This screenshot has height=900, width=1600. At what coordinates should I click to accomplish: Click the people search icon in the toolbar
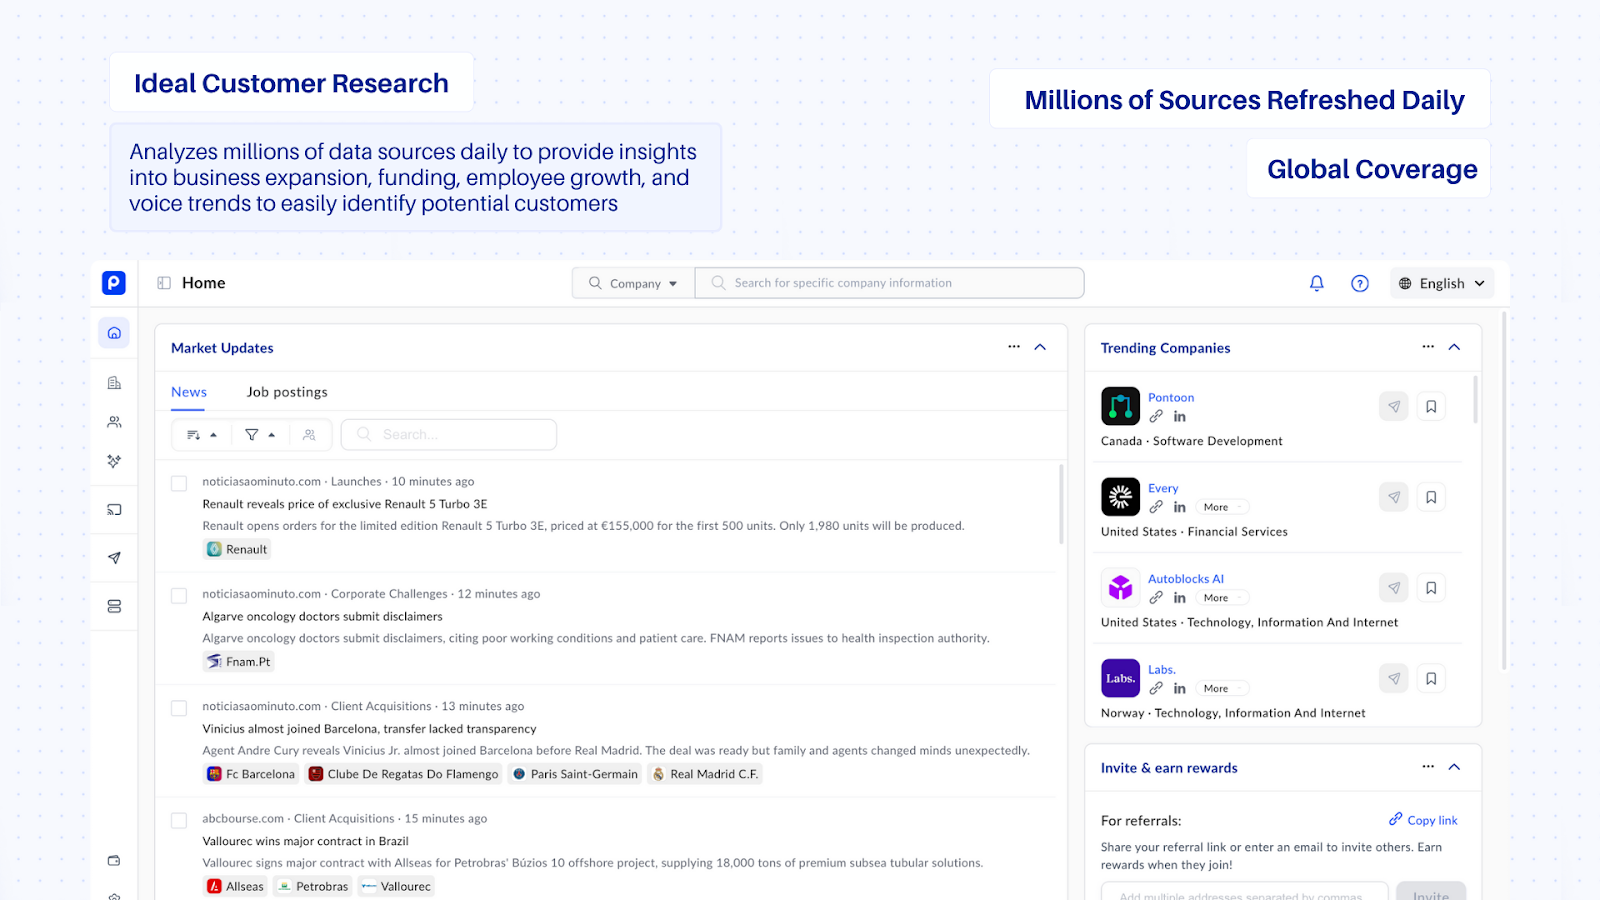pos(310,434)
